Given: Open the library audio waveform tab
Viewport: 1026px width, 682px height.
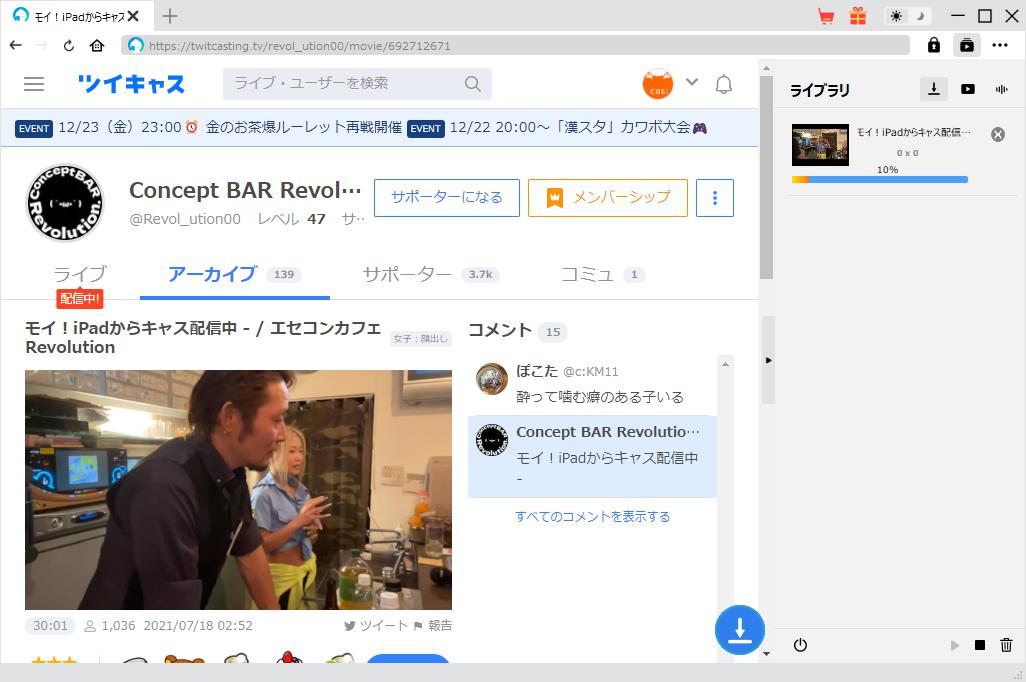Looking at the screenshot, I should (1001, 89).
